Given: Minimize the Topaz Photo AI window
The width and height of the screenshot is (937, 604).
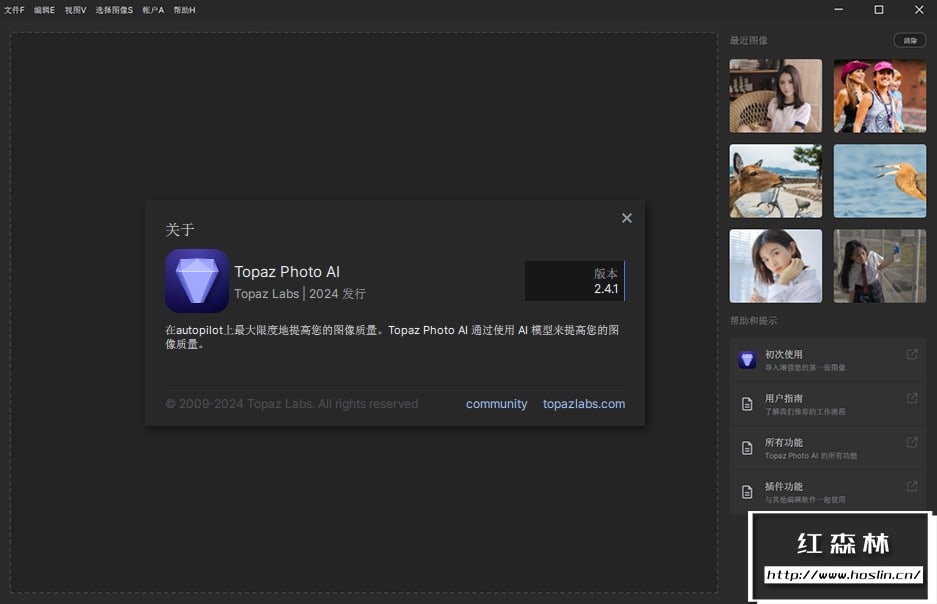Looking at the screenshot, I should 838,10.
